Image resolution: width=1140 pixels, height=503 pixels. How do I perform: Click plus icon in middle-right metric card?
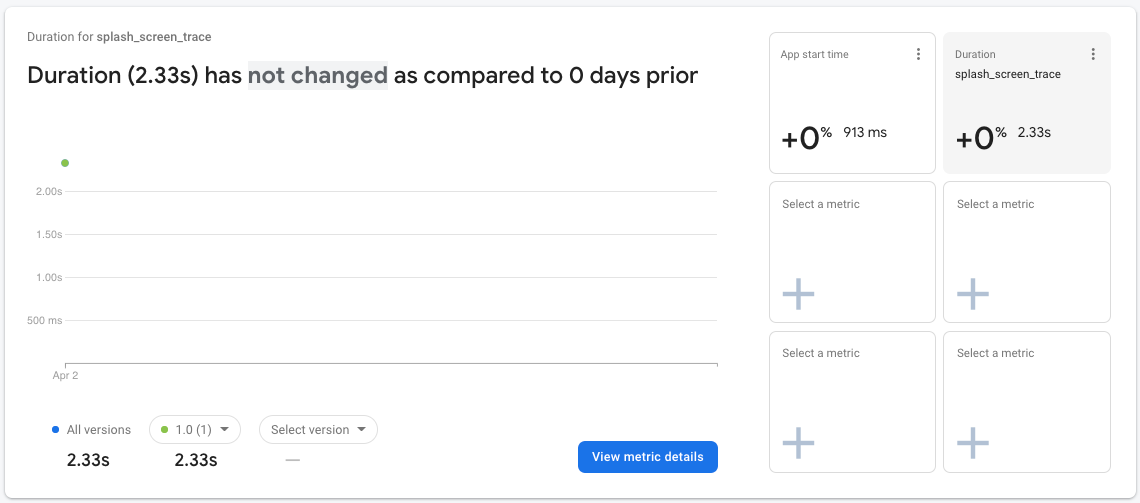(973, 294)
